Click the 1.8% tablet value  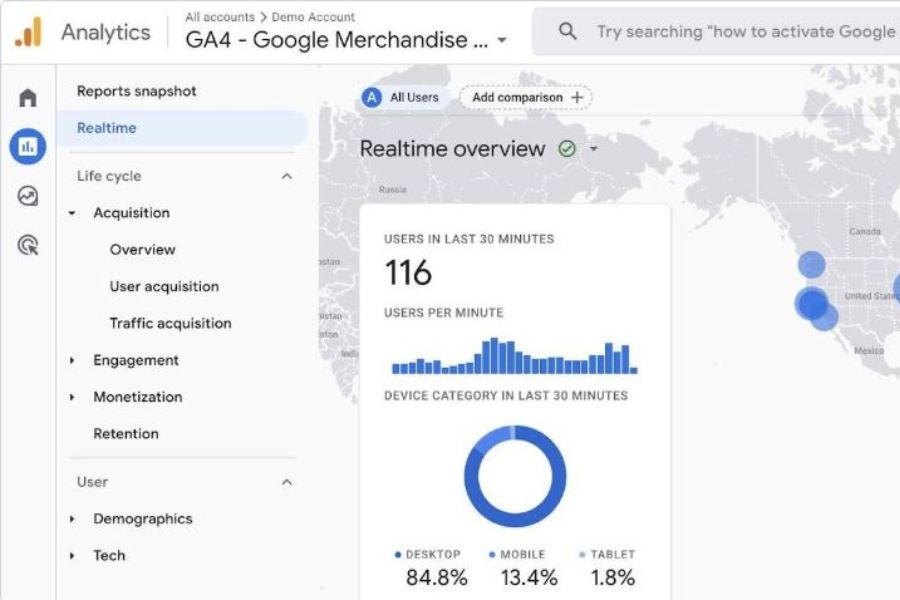(613, 578)
